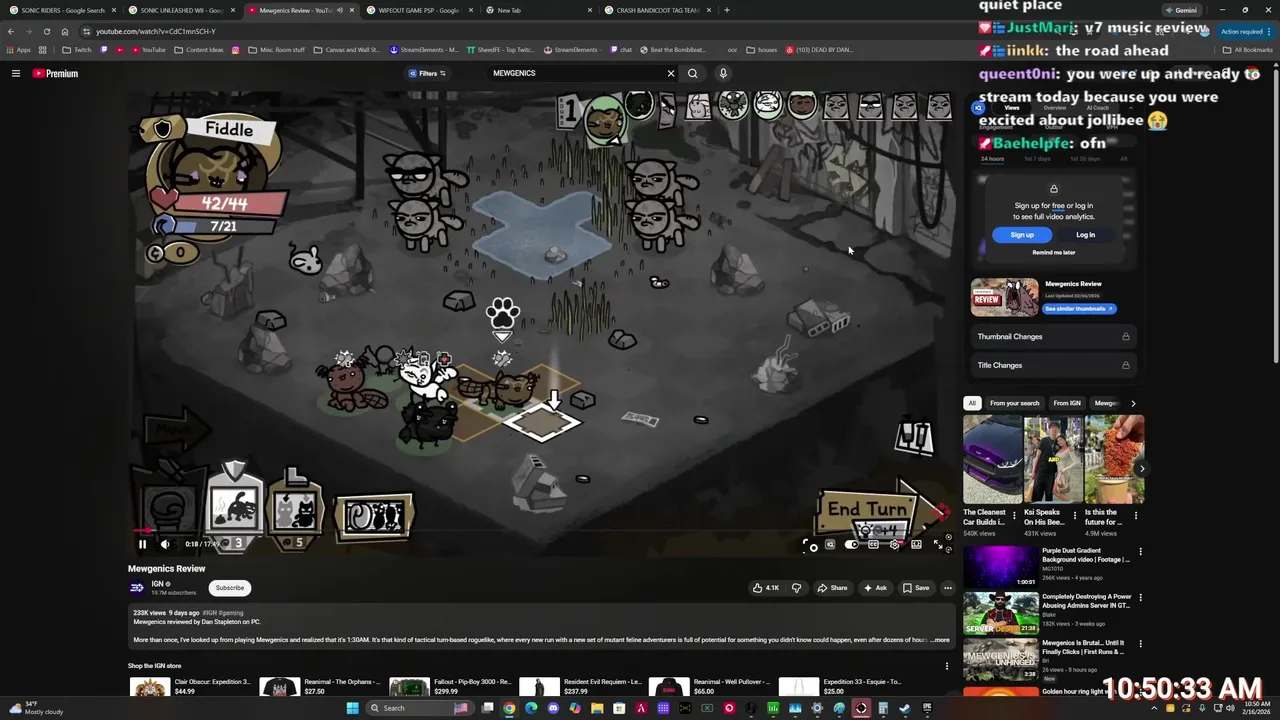Open Steam from the taskbar
1280x720 pixels.
coord(905,708)
